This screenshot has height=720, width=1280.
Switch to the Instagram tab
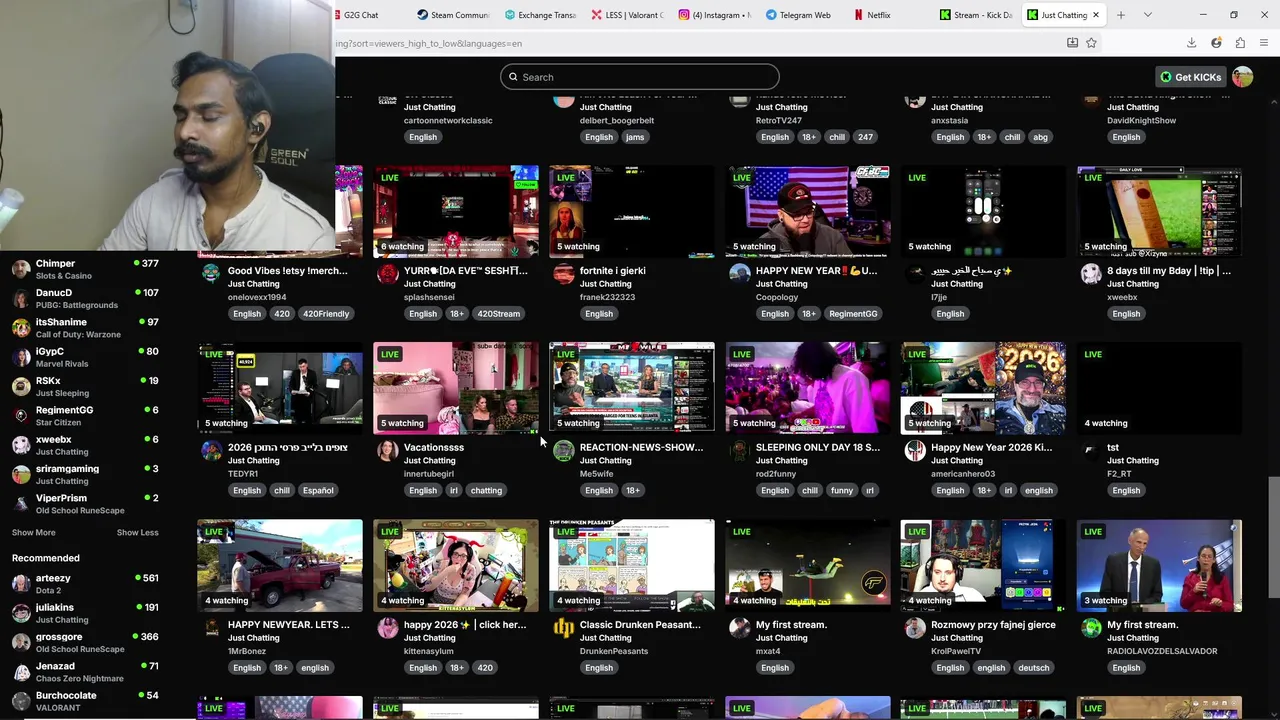(713, 15)
